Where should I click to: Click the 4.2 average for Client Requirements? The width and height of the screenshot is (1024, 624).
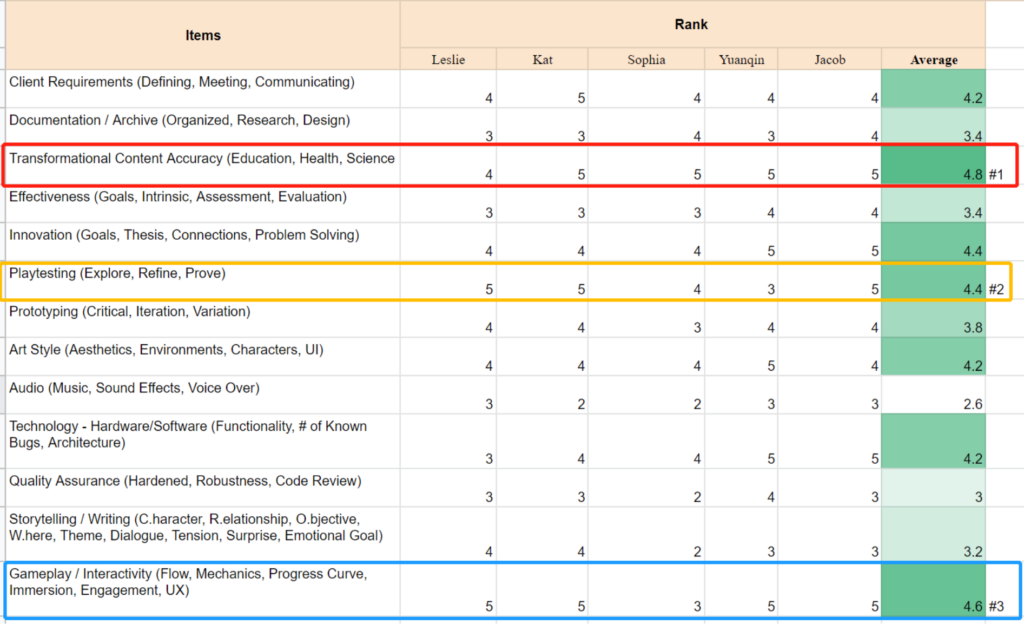(x=933, y=89)
